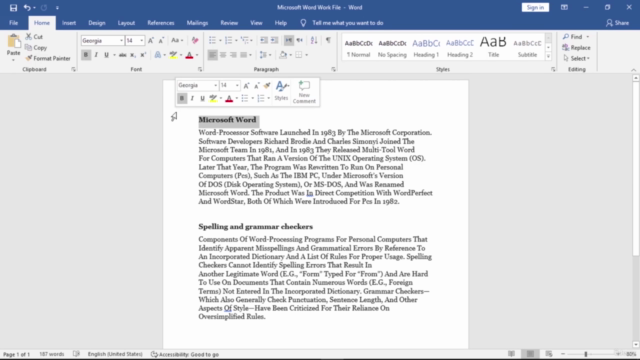Expand the Styles gallery more arrow
This screenshot has height=360, width=640.
click(x=548, y=57)
